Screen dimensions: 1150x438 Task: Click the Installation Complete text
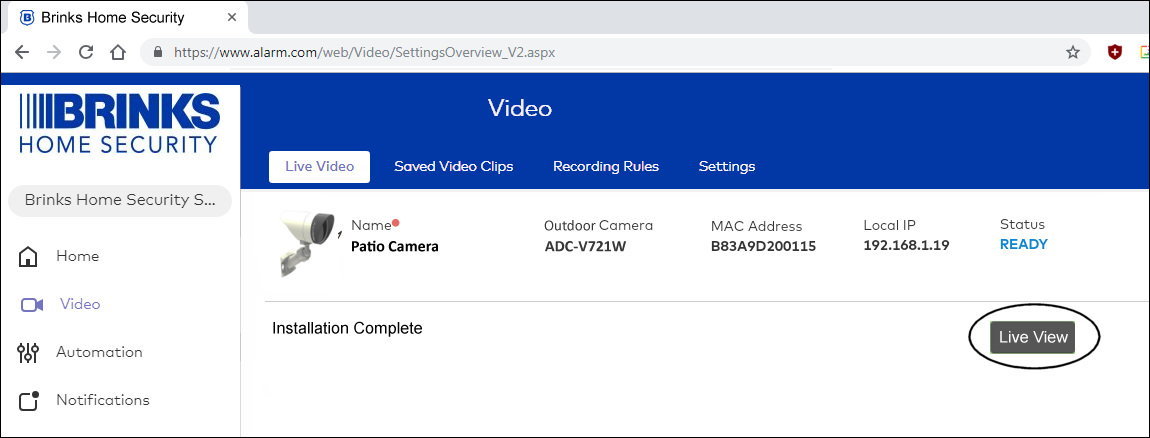(347, 328)
